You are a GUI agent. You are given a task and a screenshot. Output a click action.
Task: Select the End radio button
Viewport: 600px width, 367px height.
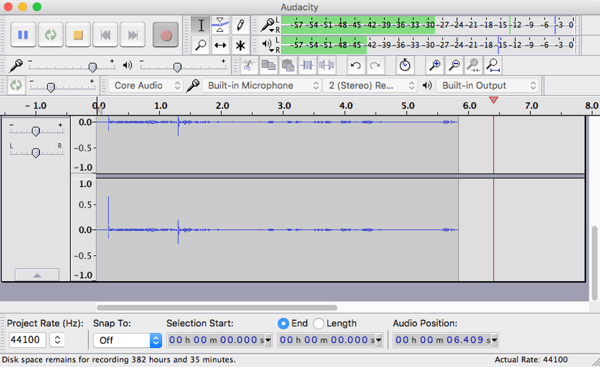(283, 323)
